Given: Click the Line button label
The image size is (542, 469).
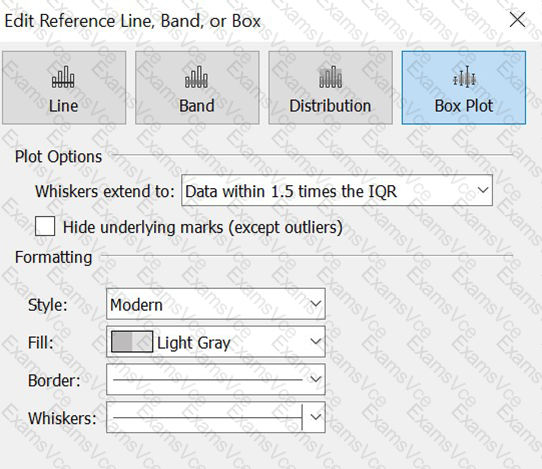Looking at the screenshot, I should [63, 106].
